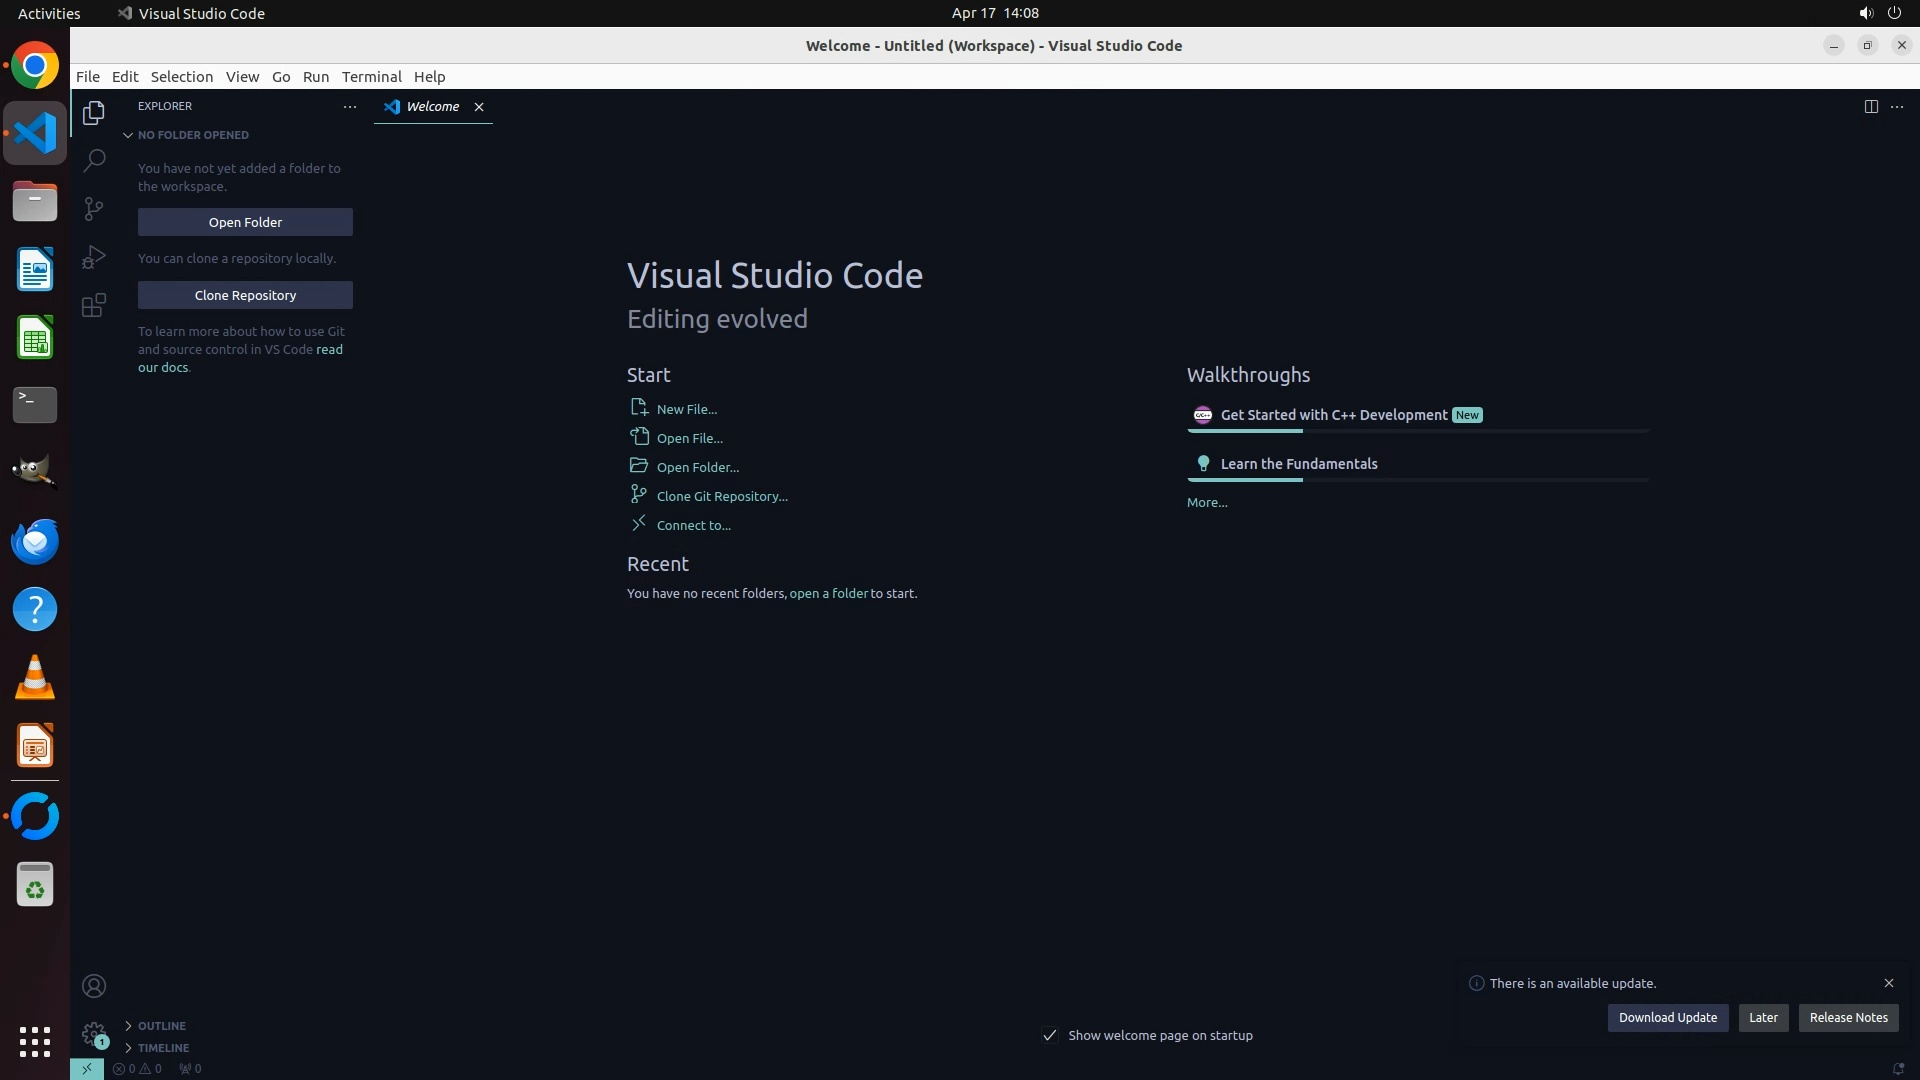Viewport: 1920px width, 1080px height.
Task: Open the Learn the Fundamentals walkthrough
Action: [1298, 464]
